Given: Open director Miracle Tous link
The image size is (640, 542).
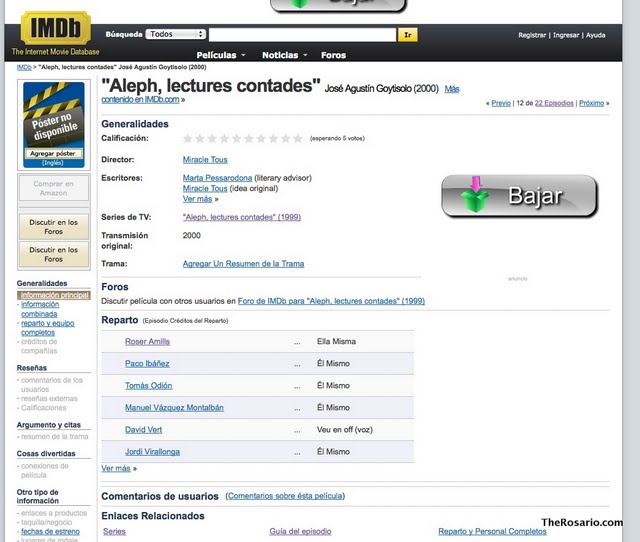Looking at the screenshot, I should coord(205,160).
